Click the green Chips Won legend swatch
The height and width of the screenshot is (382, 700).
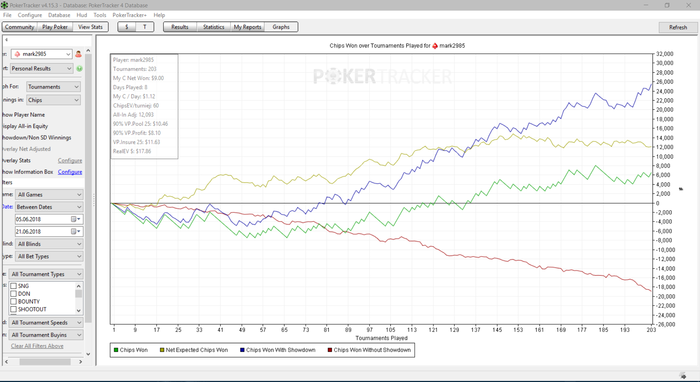(x=116, y=350)
